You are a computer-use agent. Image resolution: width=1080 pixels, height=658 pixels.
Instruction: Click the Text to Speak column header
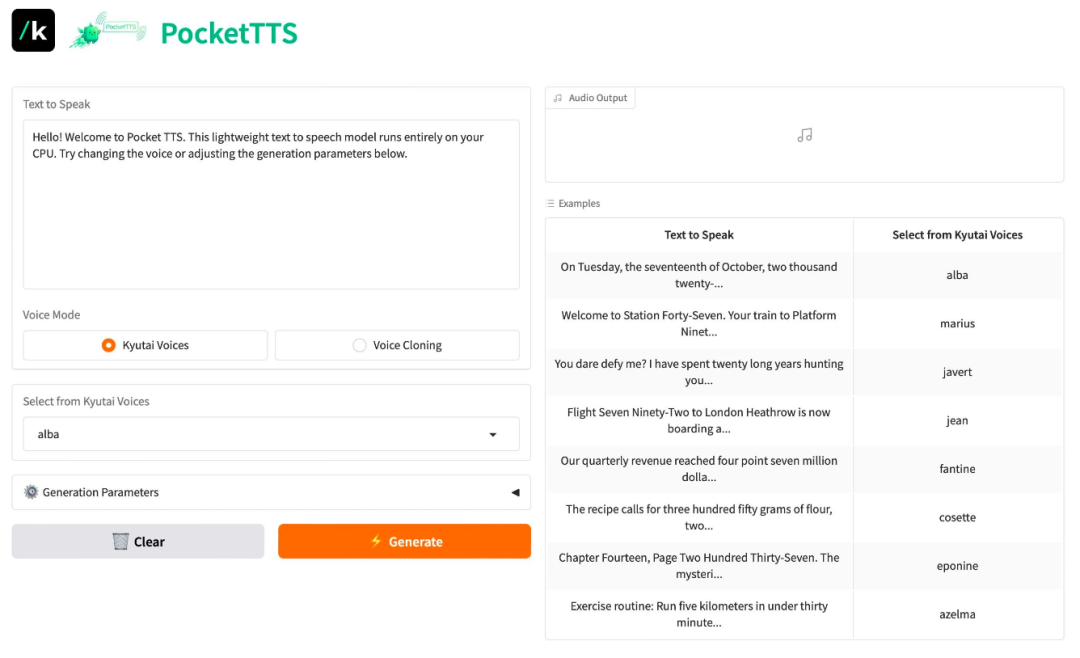pyautogui.click(x=699, y=235)
